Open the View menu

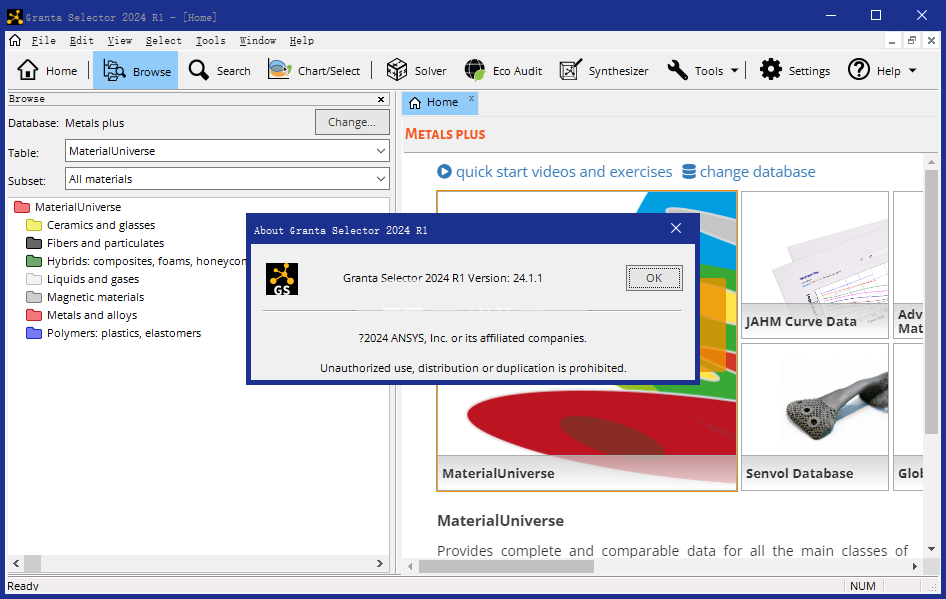[119, 40]
